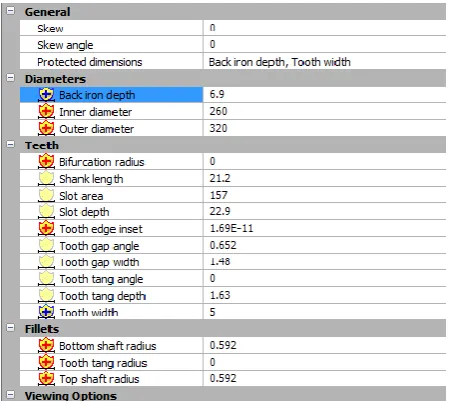Click the shield icon beside Back iron depth
The image size is (455, 408).
coord(46,95)
